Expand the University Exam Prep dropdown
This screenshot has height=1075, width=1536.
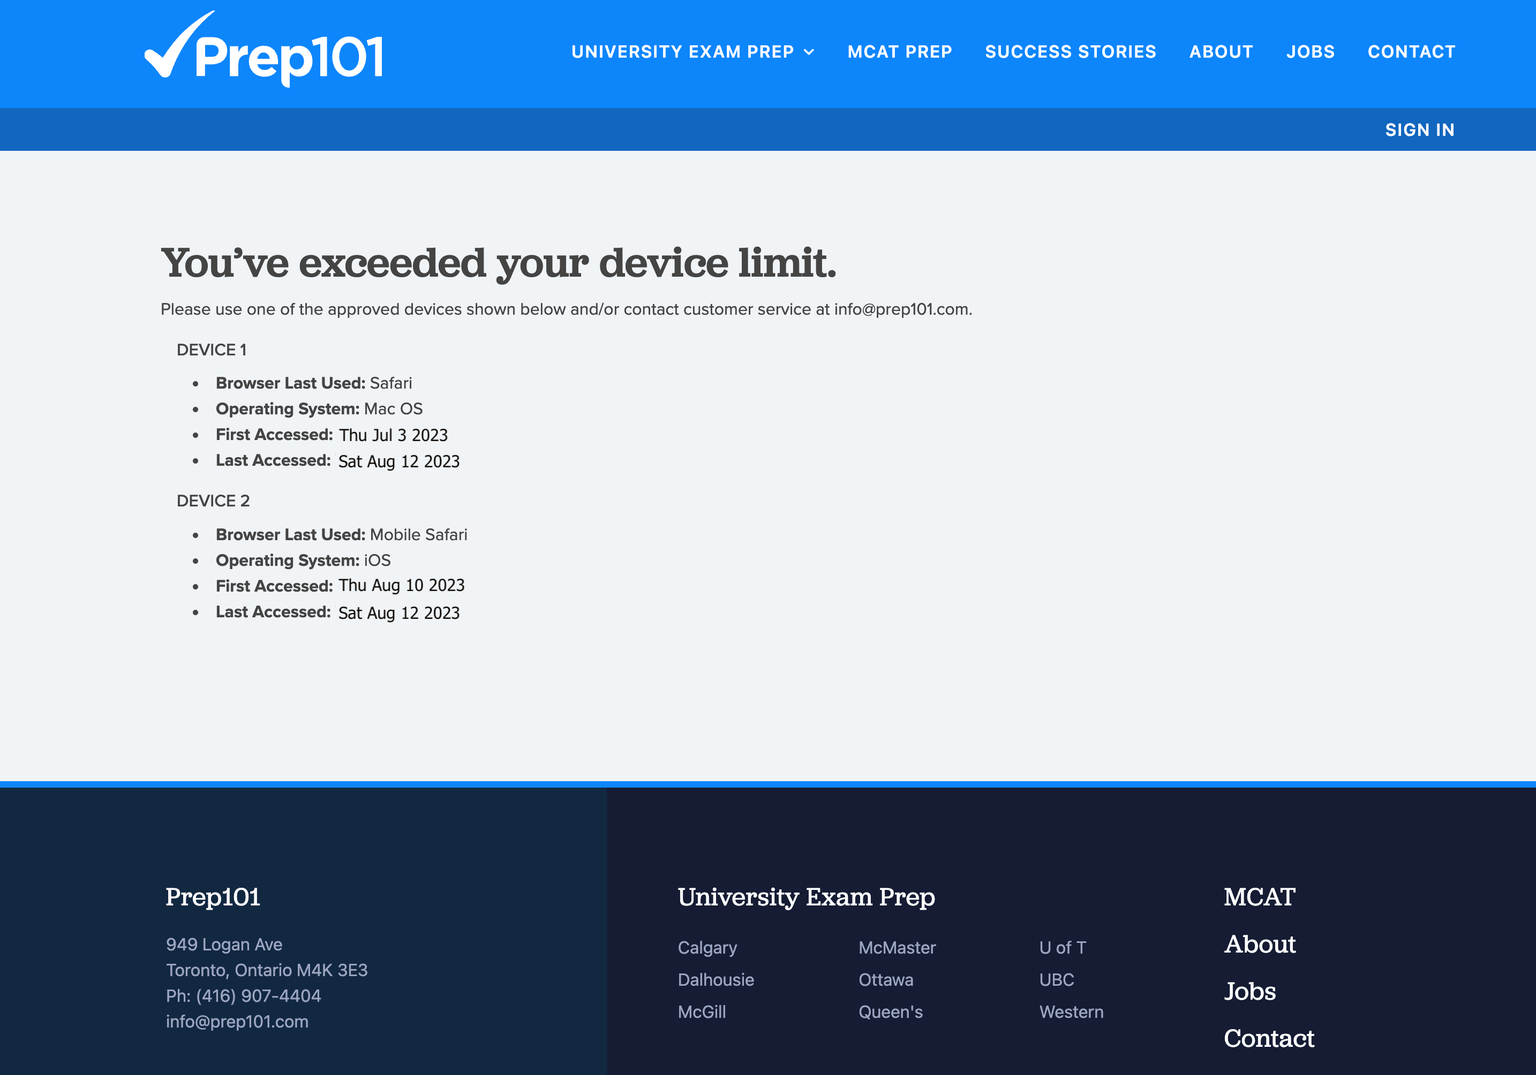click(x=693, y=52)
